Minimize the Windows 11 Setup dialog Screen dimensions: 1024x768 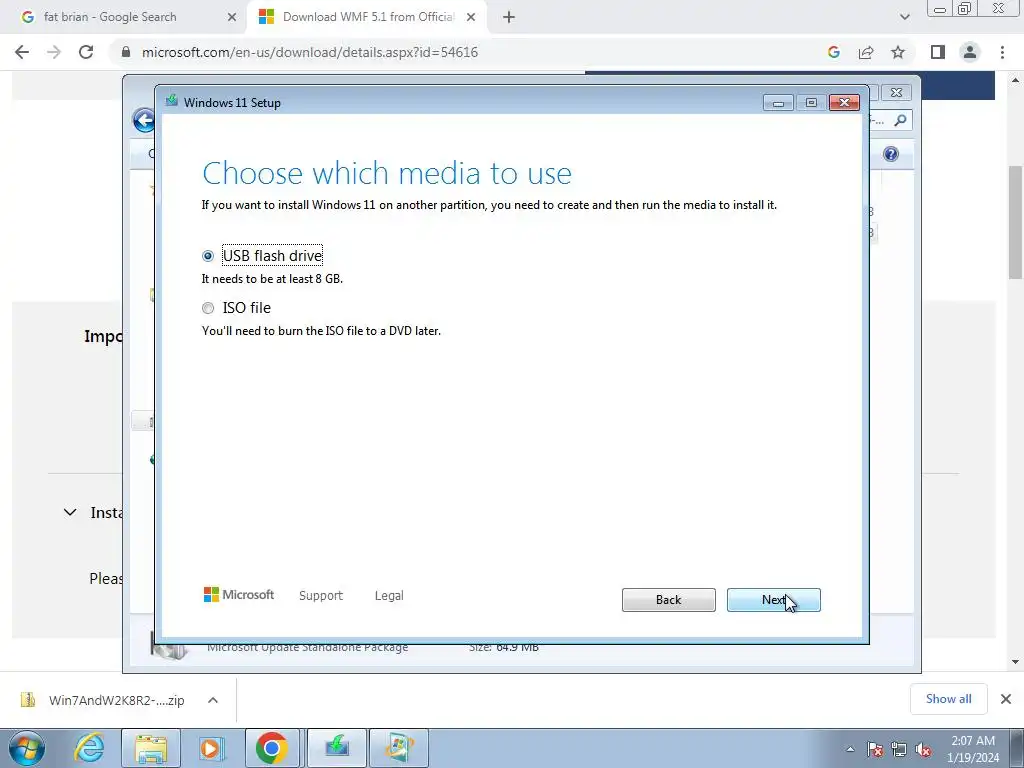778,103
